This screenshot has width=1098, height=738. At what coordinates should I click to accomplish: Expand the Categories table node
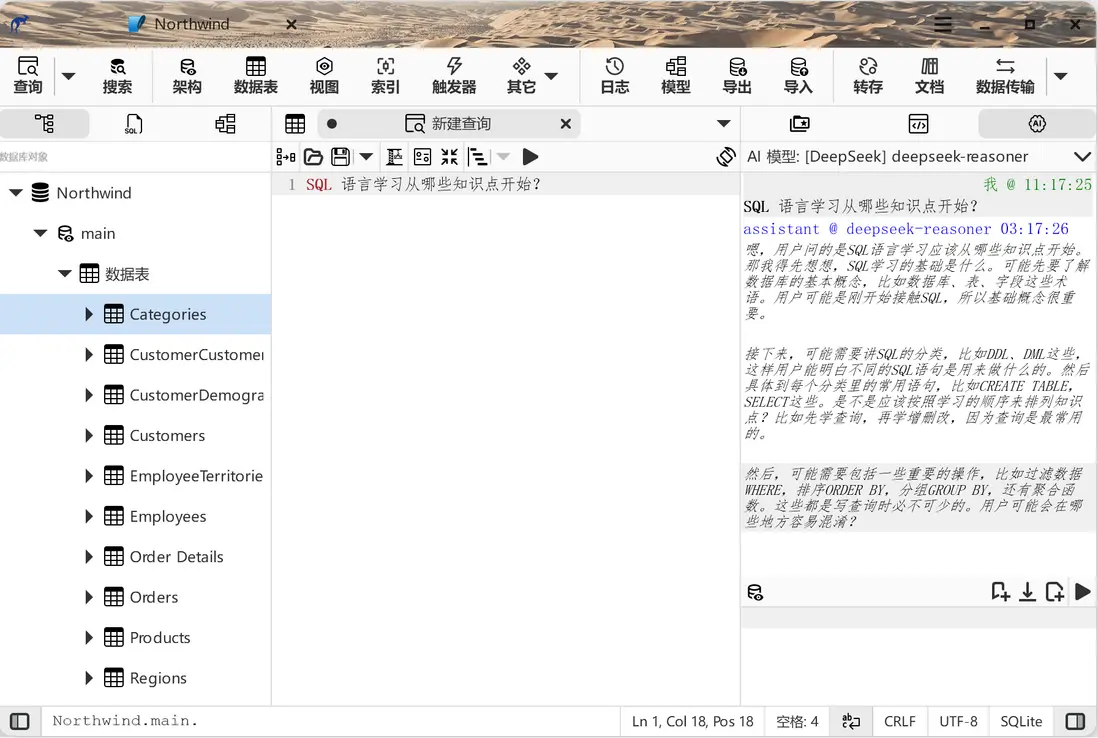tap(89, 313)
